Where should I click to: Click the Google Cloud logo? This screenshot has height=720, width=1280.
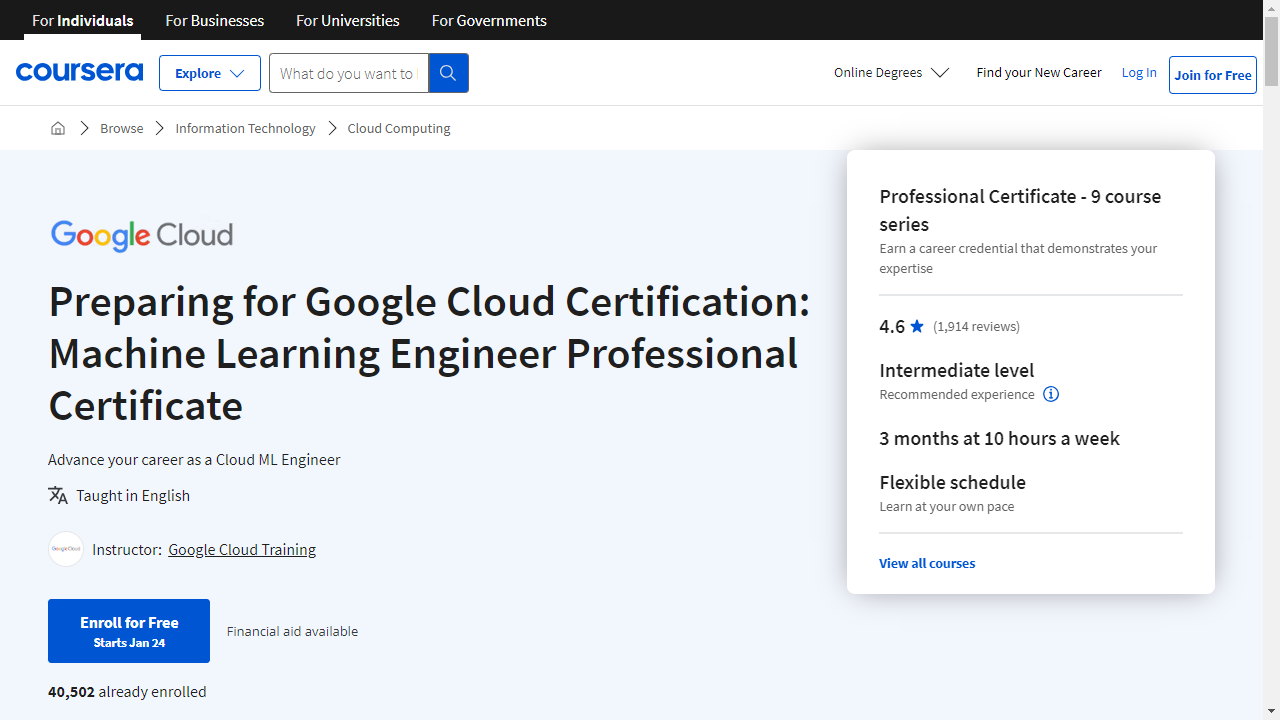pyautogui.click(x=141, y=236)
